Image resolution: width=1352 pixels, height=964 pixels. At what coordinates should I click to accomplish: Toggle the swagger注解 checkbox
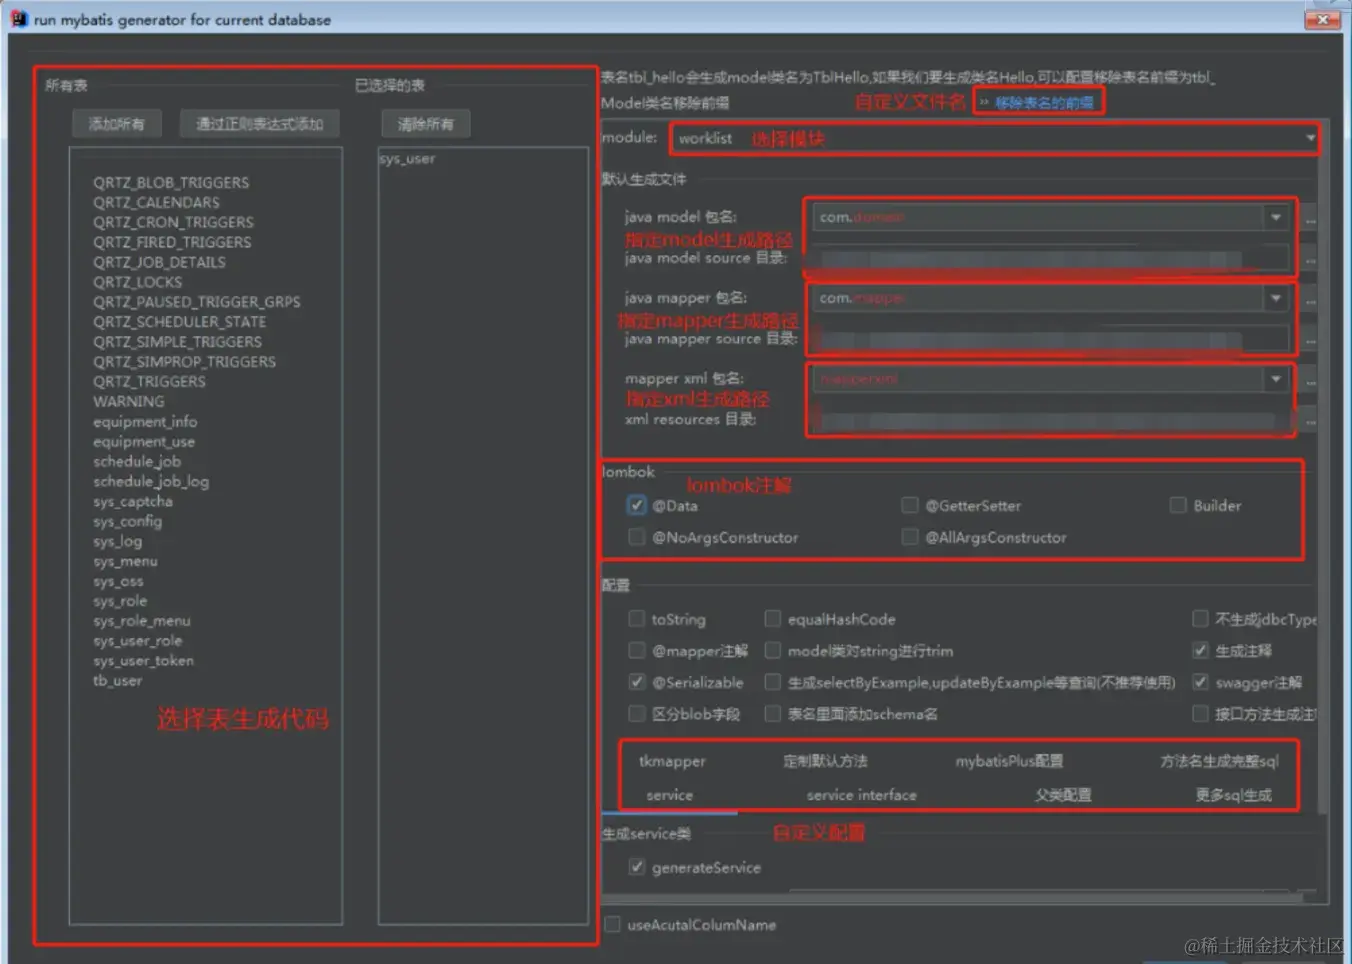click(x=1200, y=682)
